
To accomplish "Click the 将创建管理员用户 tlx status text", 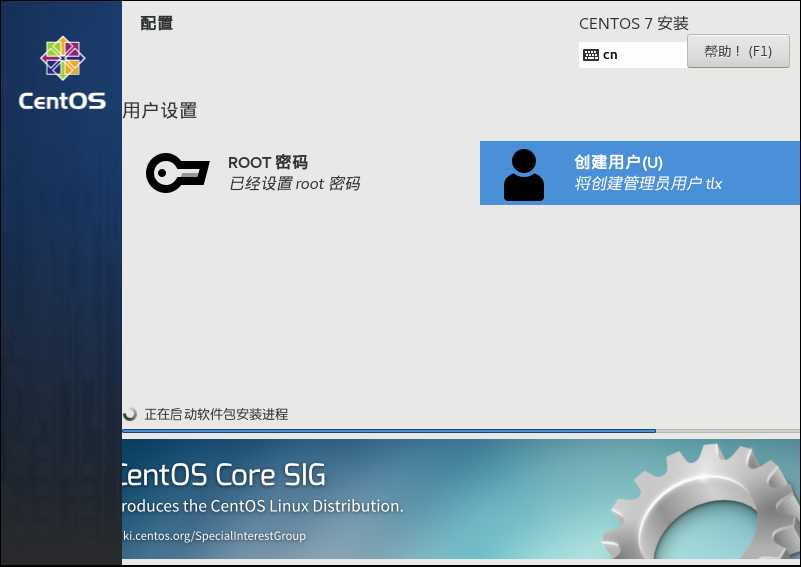I will [x=647, y=184].
